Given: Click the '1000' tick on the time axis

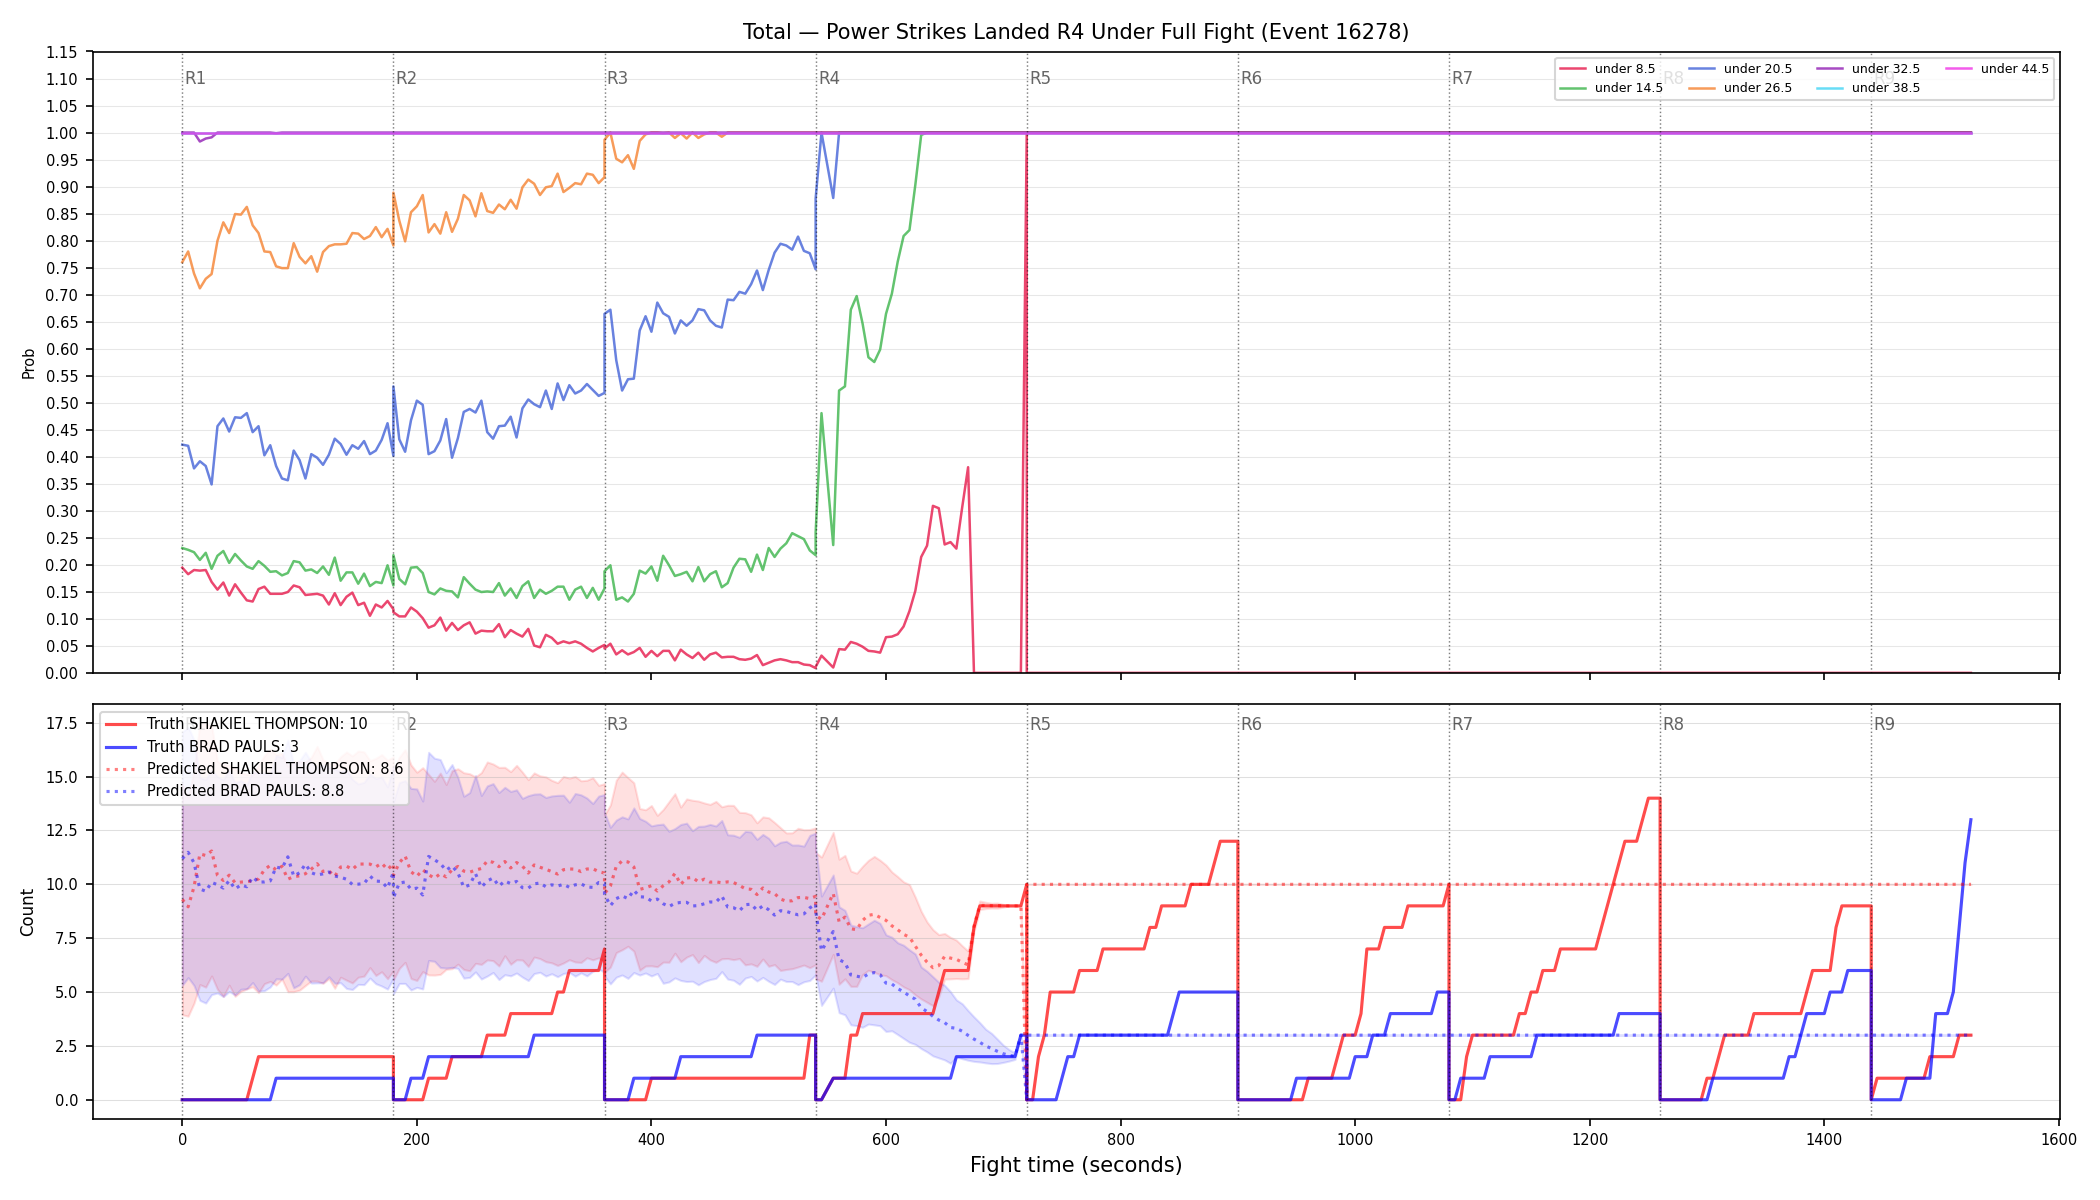Looking at the screenshot, I should coord(1355,1139).
